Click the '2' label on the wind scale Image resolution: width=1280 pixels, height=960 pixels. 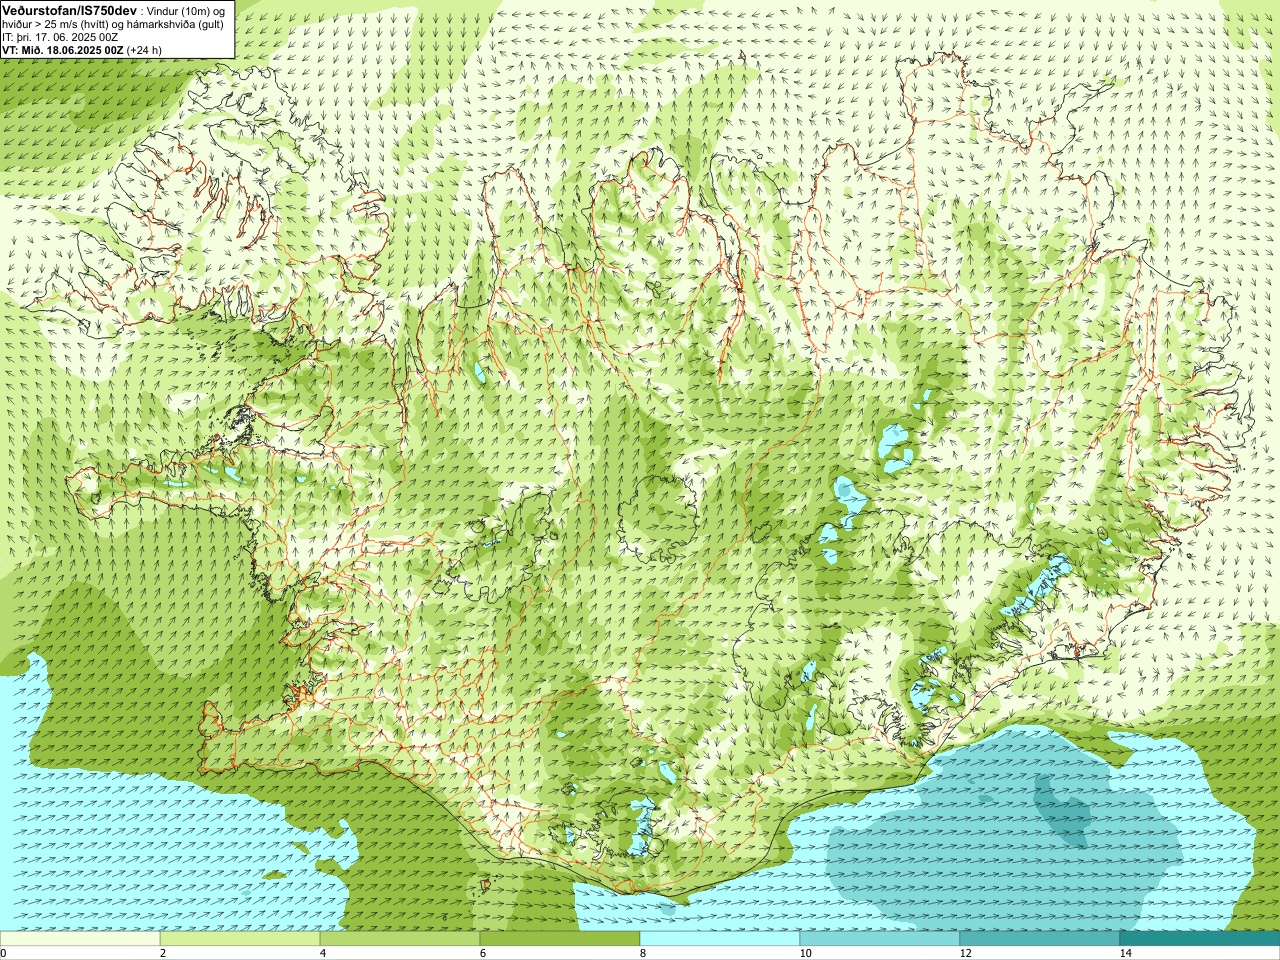click(x=163, y=953)
